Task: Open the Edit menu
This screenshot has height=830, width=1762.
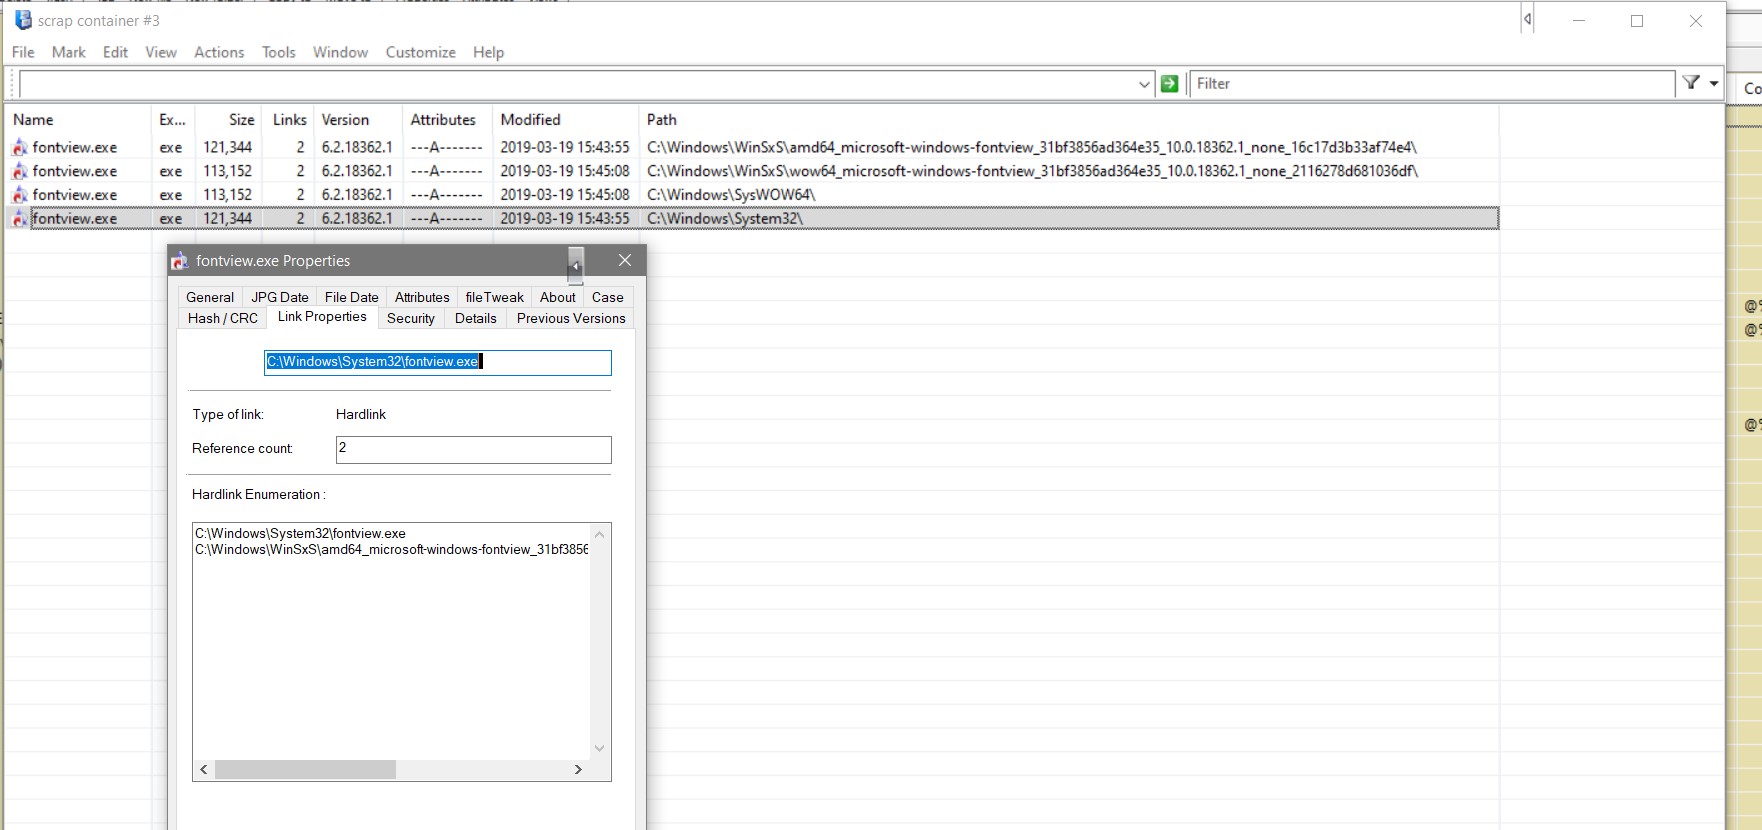Action: pos(116,52)
